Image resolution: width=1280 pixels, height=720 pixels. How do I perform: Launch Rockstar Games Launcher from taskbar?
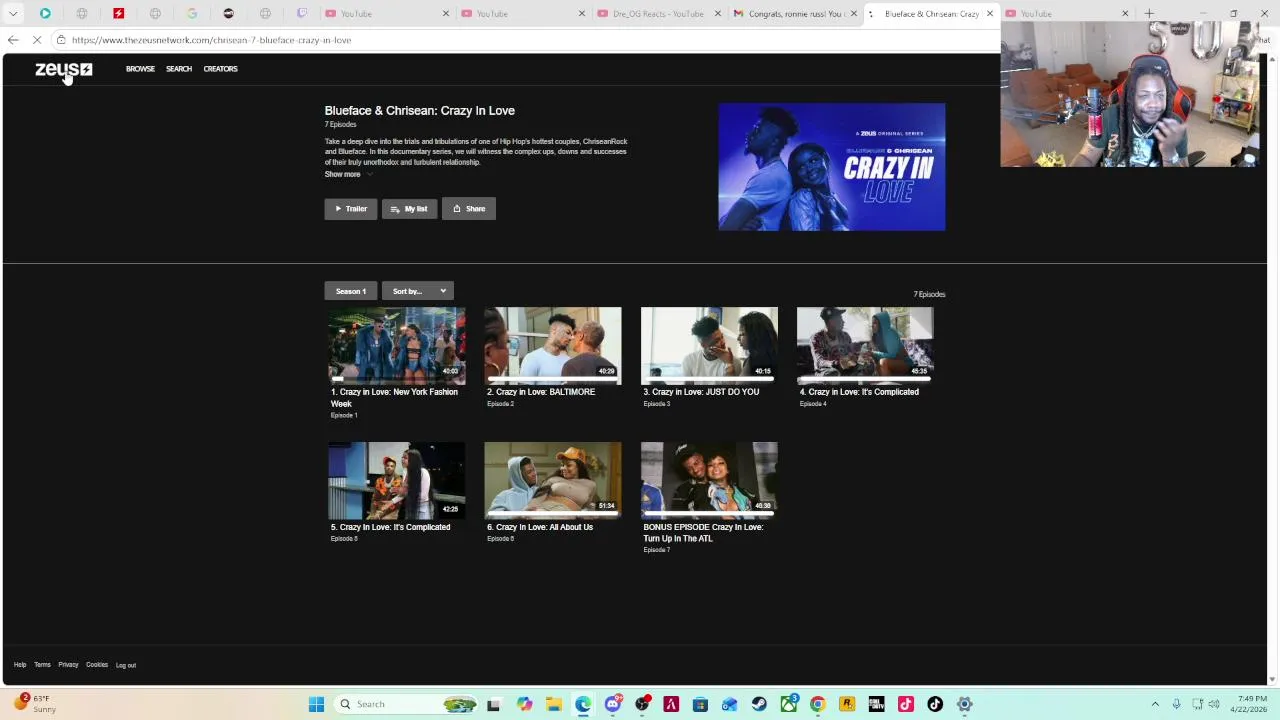pos(847,704)
